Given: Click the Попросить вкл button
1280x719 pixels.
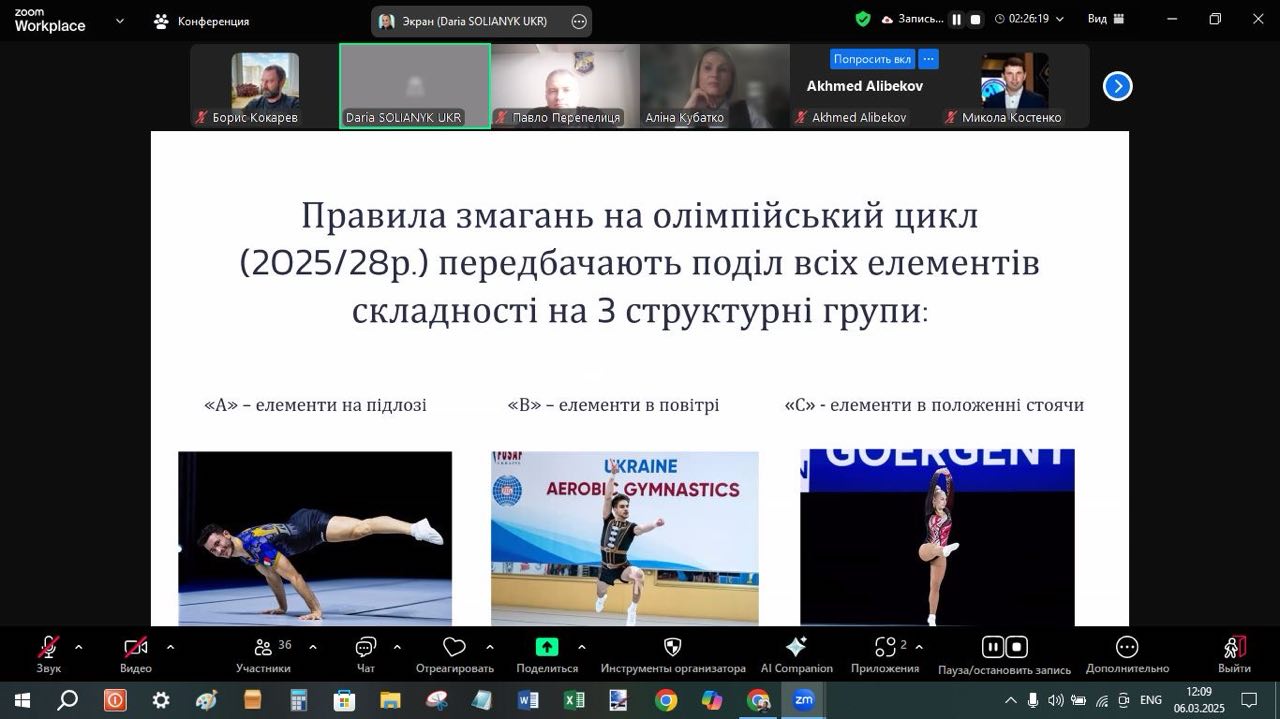Looking at the screenshot, I should pos(872,59).
